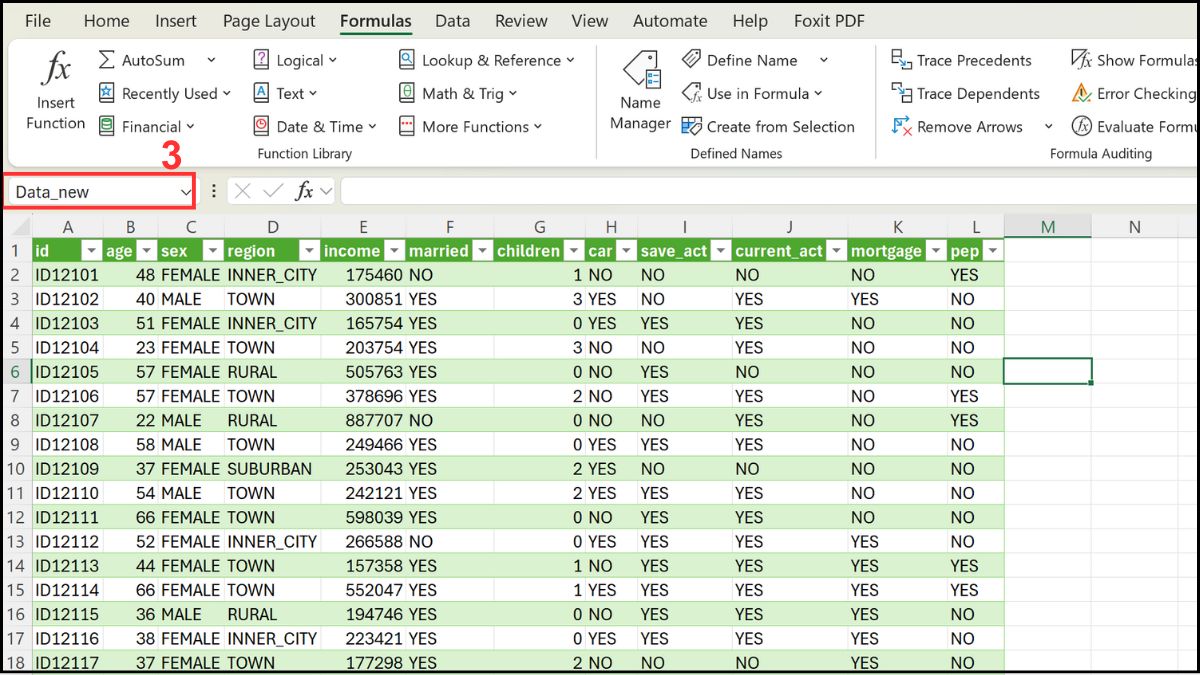
Task: Select the cell containing income value 505763
Action: (x=363, y=371)
